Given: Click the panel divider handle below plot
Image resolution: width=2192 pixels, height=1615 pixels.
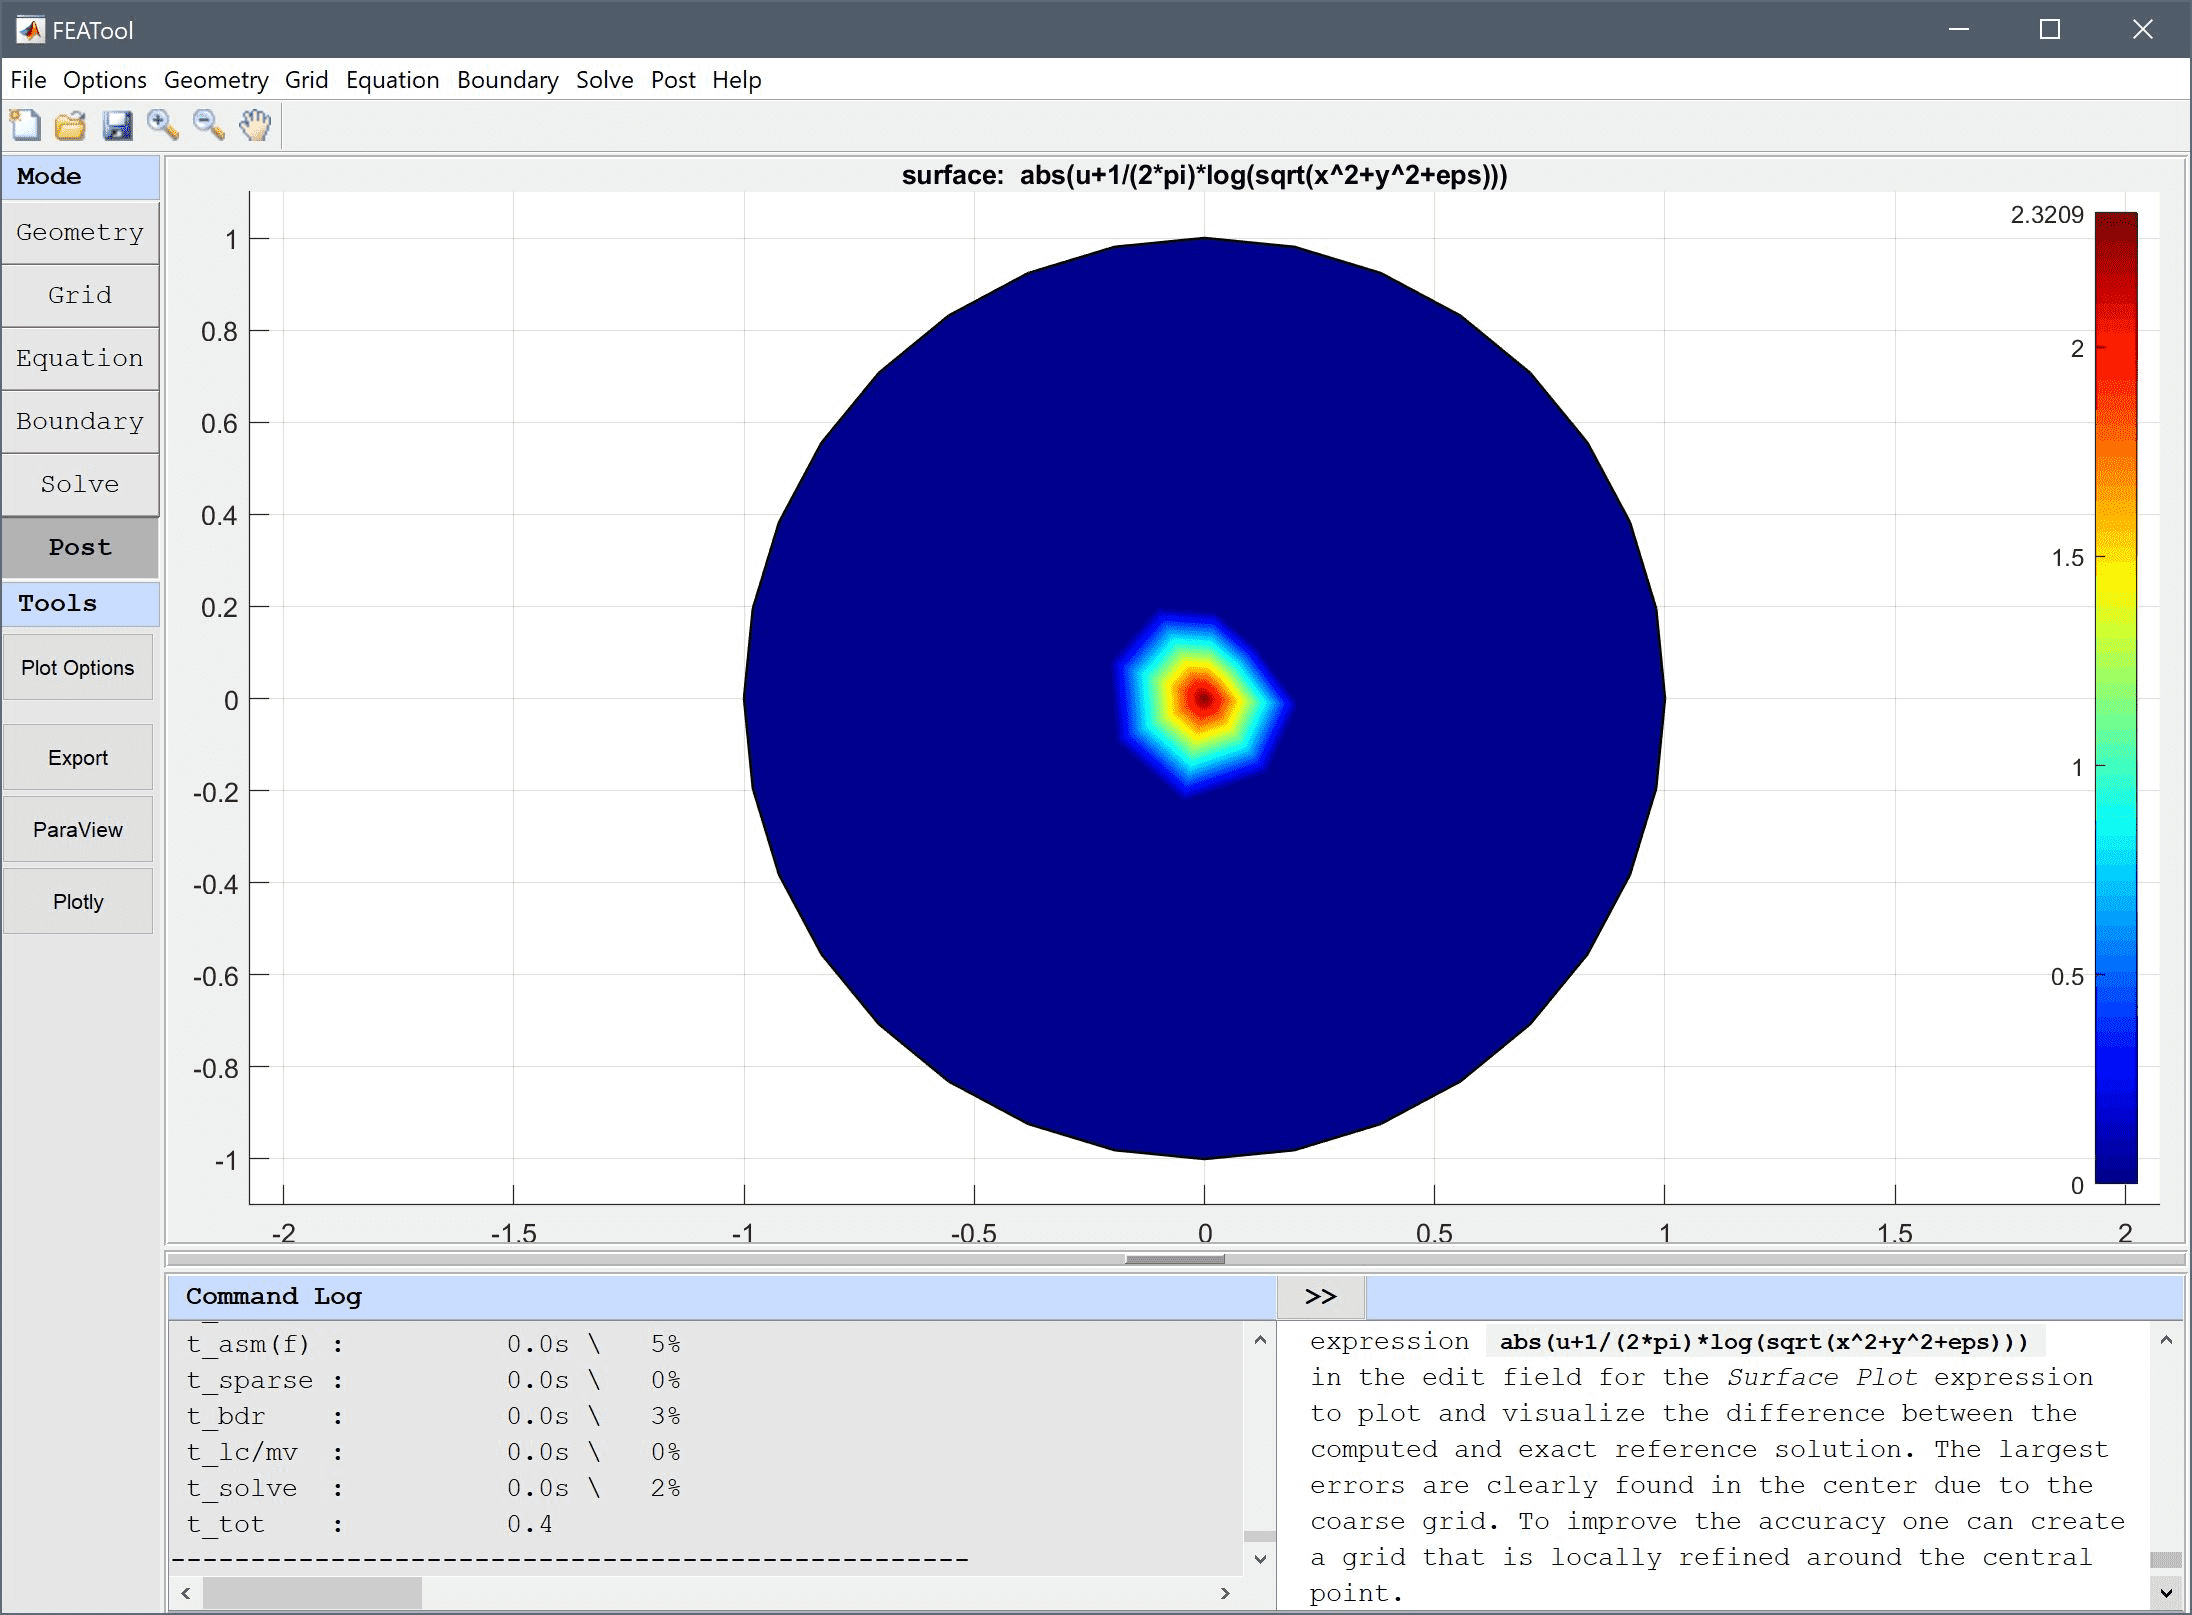Looking at the screenshot, I should tap(1175, 1259).
